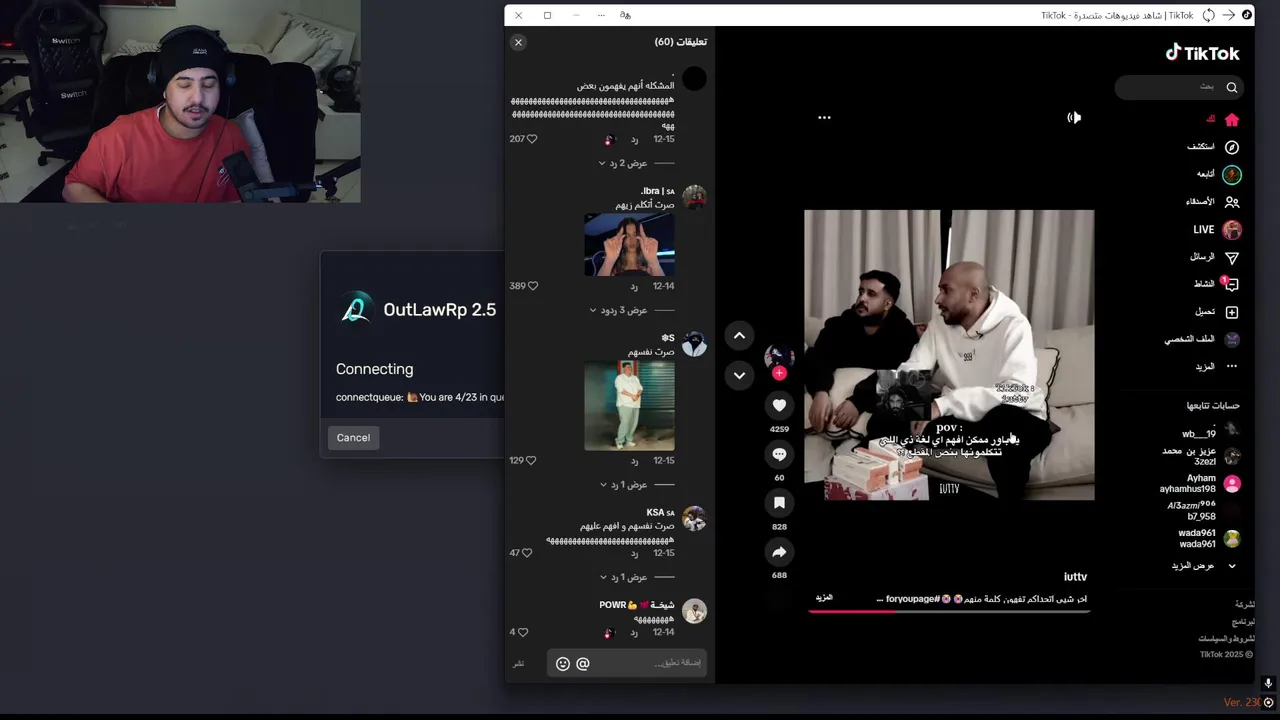Expand the video caption with المزيد
The image size is (1280, 720).
pyautogui.click(x=824, y=598)
